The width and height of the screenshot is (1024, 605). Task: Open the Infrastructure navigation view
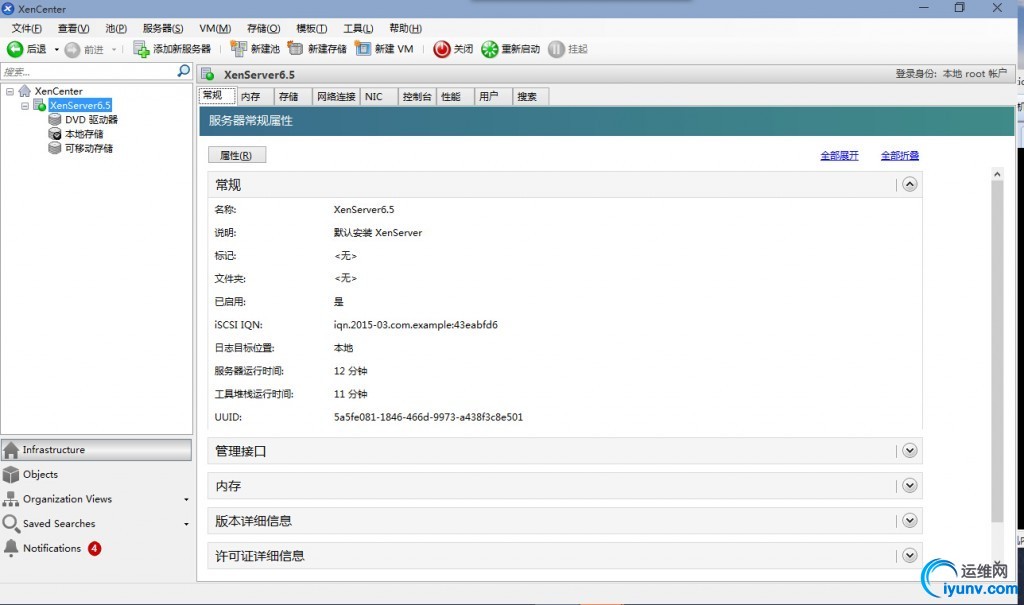pyautogui.click(x=97, y=450)
